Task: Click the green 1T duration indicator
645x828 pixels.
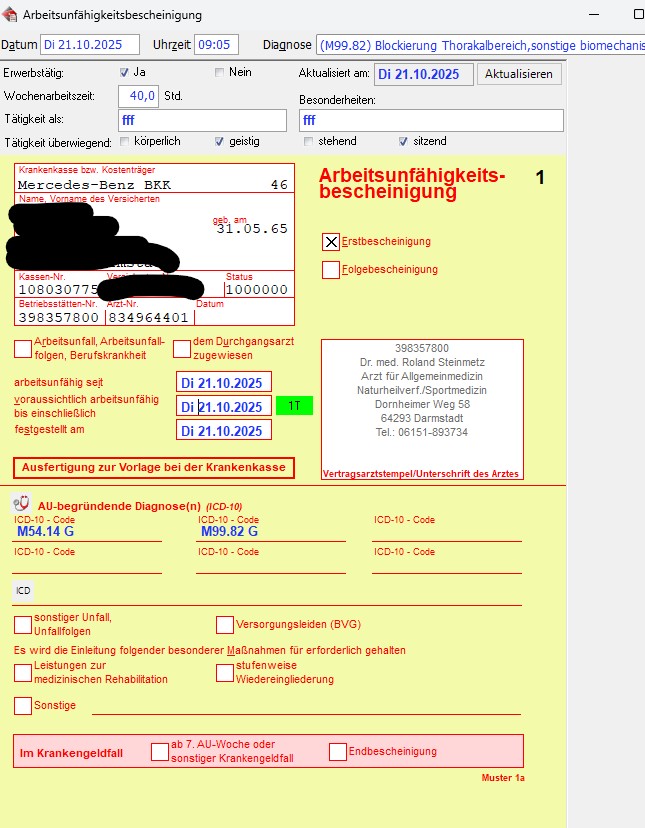Action: coord(294,406)
